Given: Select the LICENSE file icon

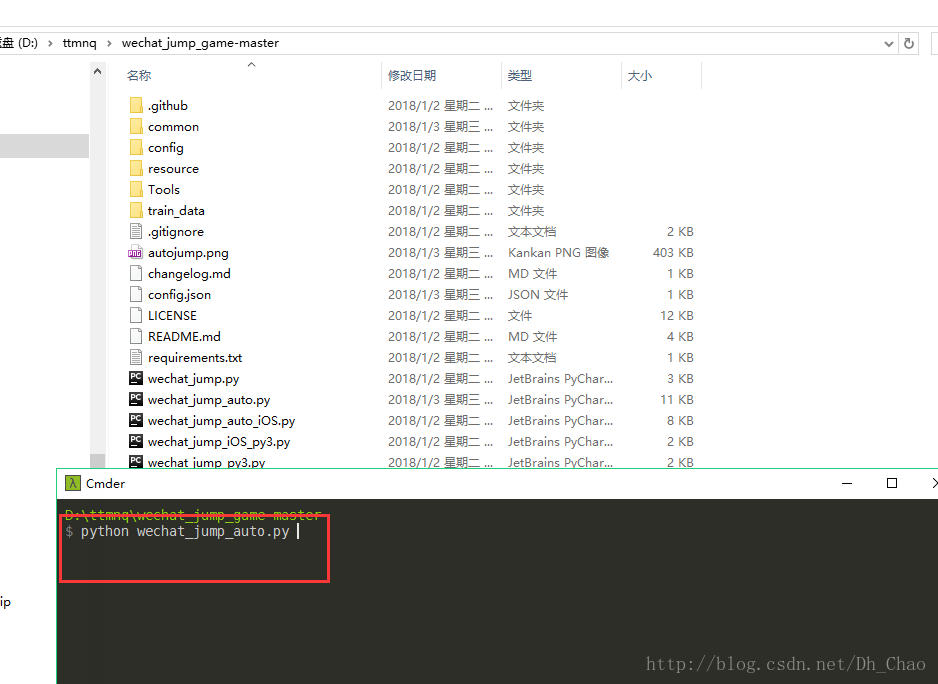Looking at the screenshot, I should point(136,315).
